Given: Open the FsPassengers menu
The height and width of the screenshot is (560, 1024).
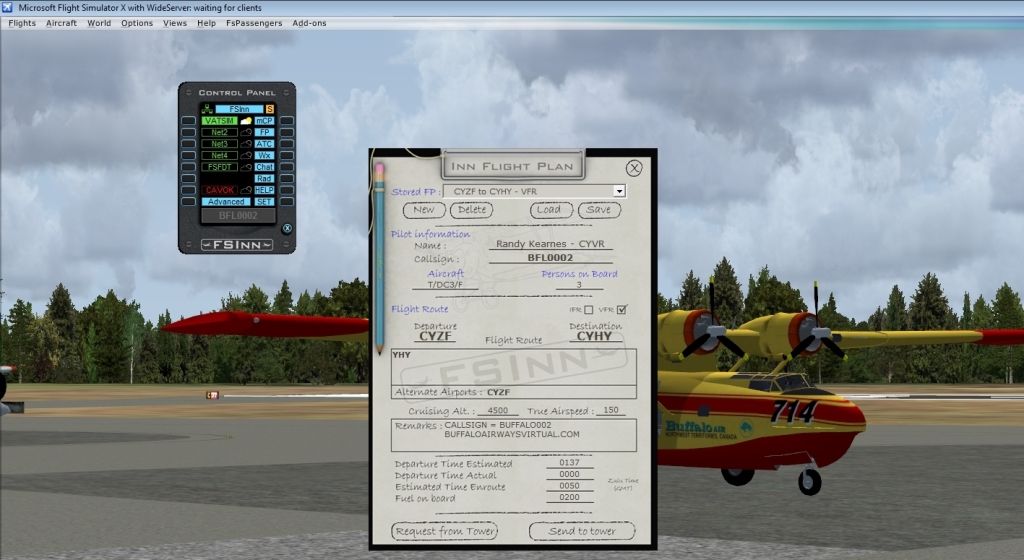Looking at the screenshot, I should 254,23.
